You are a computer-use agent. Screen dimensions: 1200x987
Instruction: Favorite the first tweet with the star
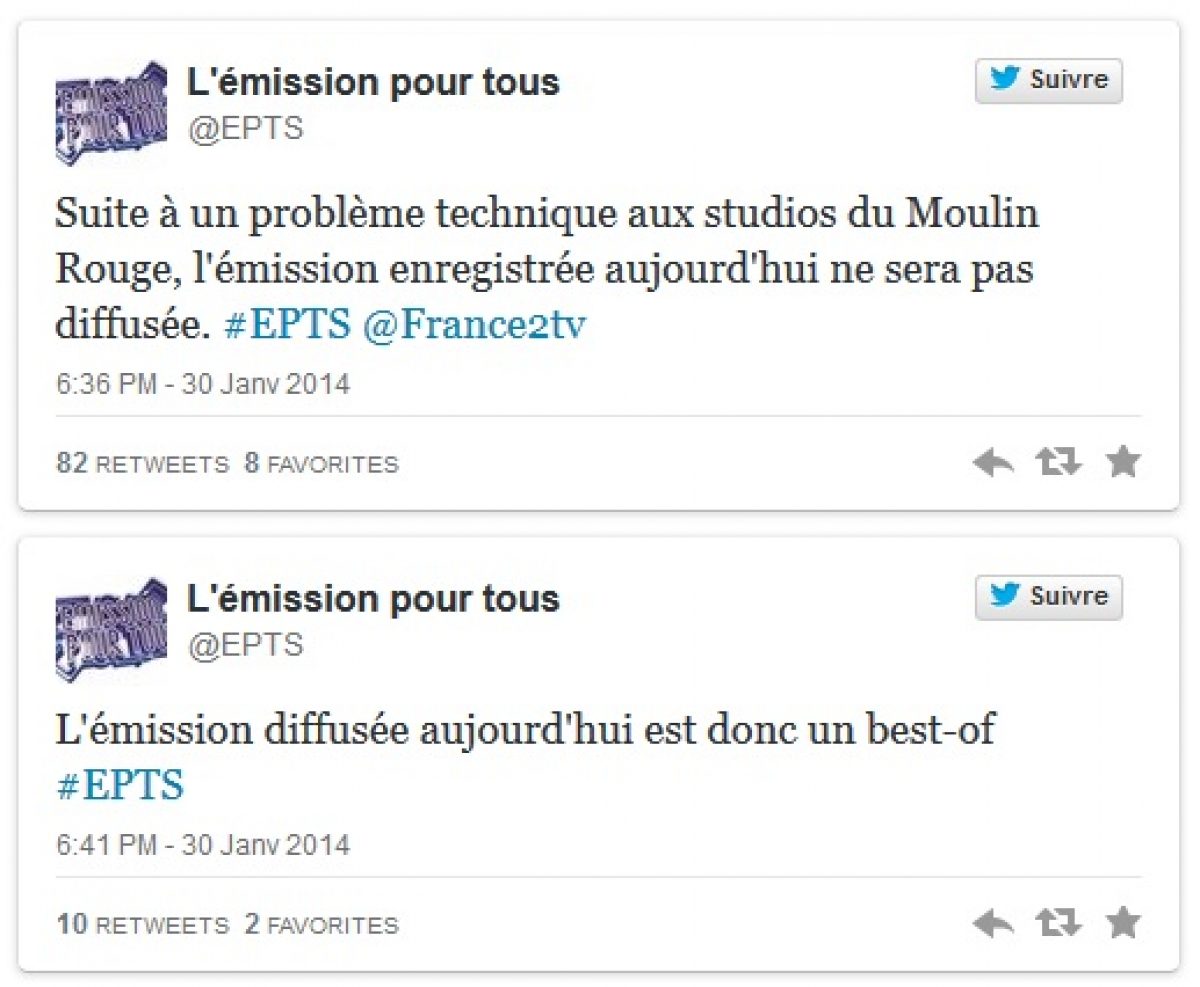[x=1123, y=462]
